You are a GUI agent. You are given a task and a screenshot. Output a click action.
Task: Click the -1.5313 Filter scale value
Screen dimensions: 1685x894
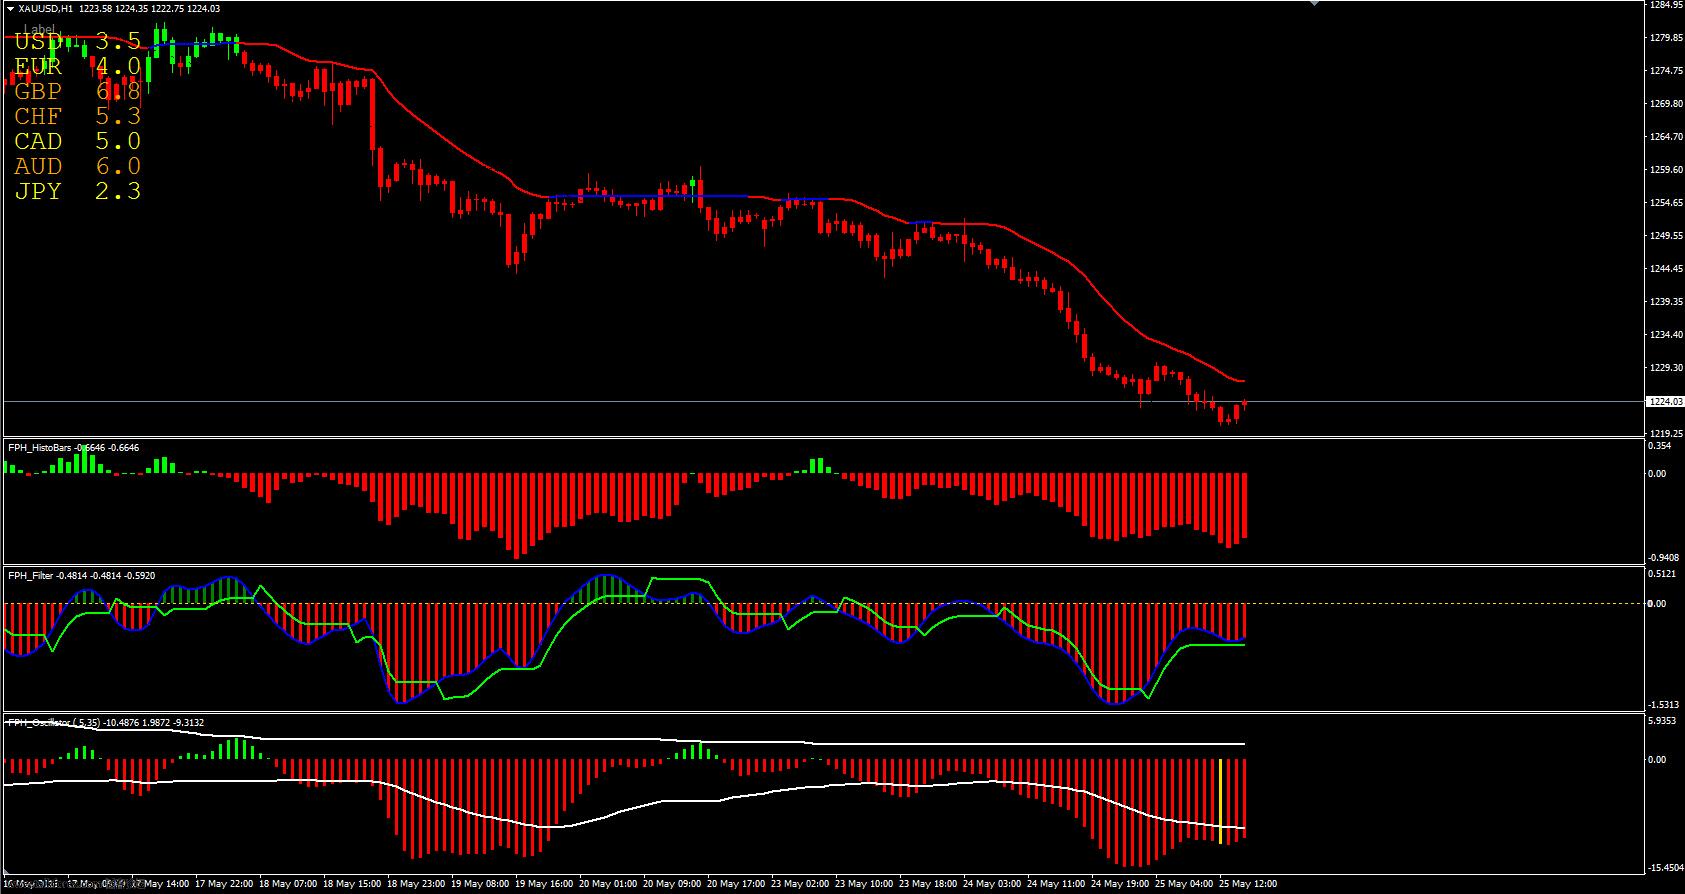coord(1663,704)
